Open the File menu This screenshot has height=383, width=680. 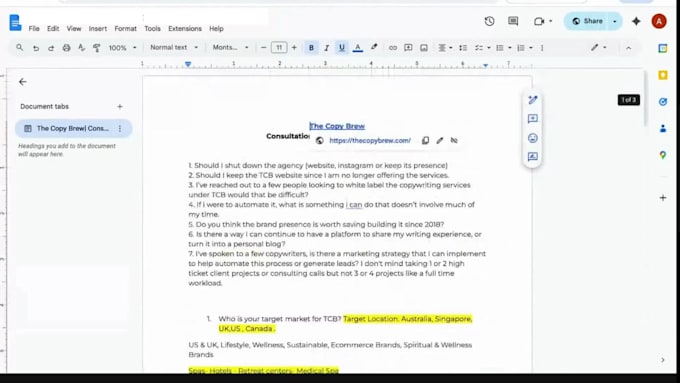point(34,29)
